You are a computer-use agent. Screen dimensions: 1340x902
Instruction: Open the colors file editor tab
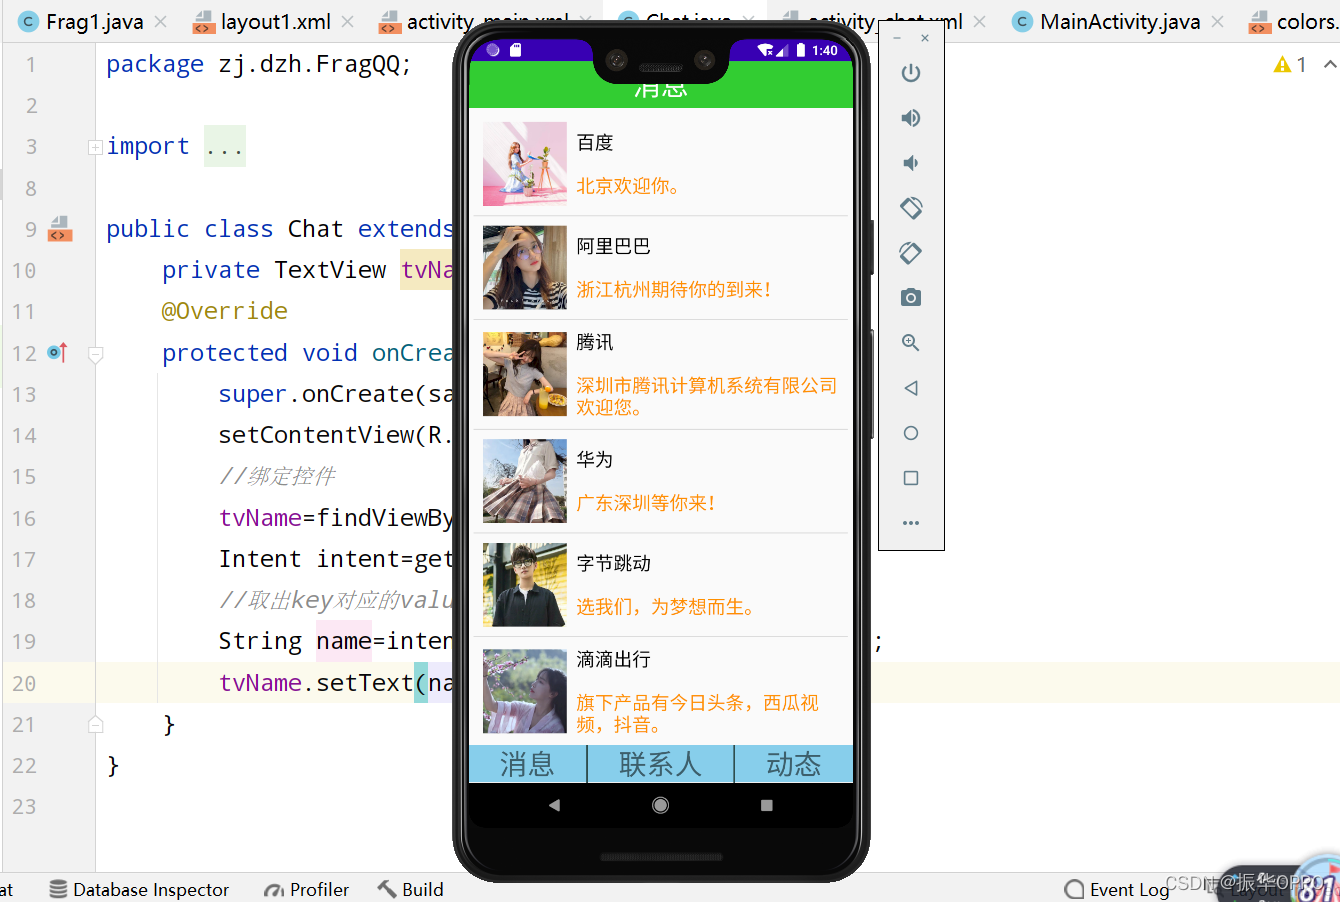[x=1294, y=21]
